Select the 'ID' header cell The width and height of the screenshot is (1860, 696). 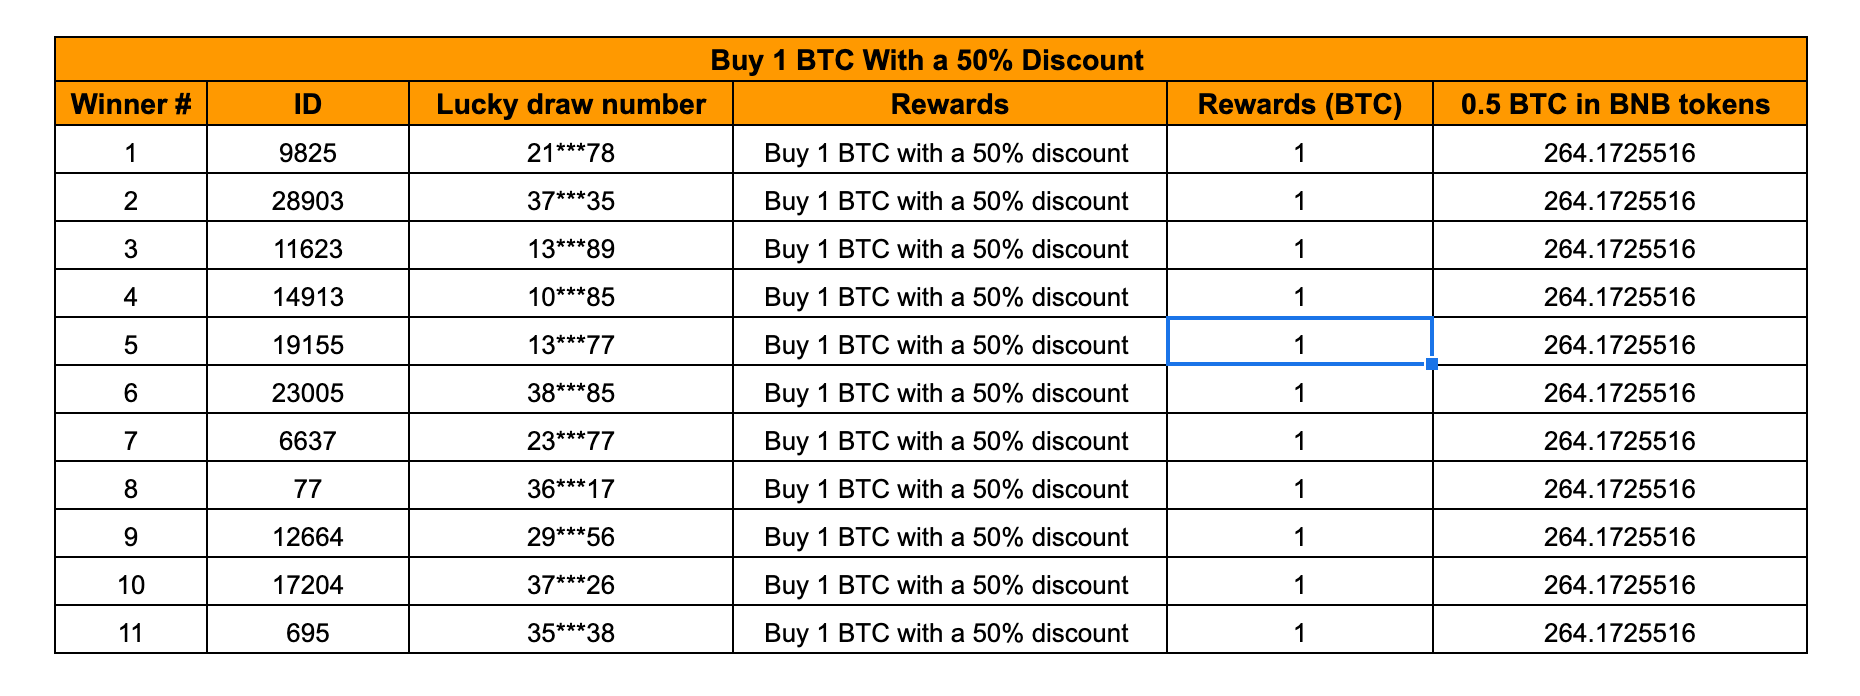[x=308, y=104]
